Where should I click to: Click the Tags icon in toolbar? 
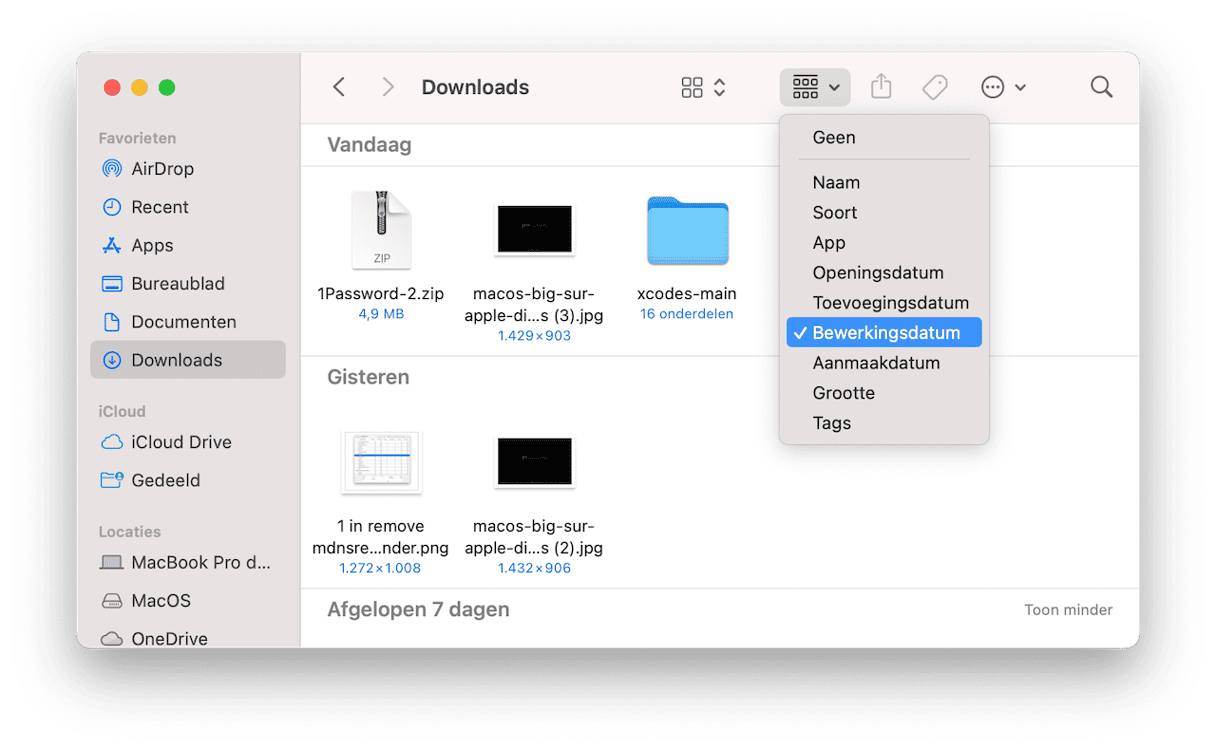click(934, 87)
